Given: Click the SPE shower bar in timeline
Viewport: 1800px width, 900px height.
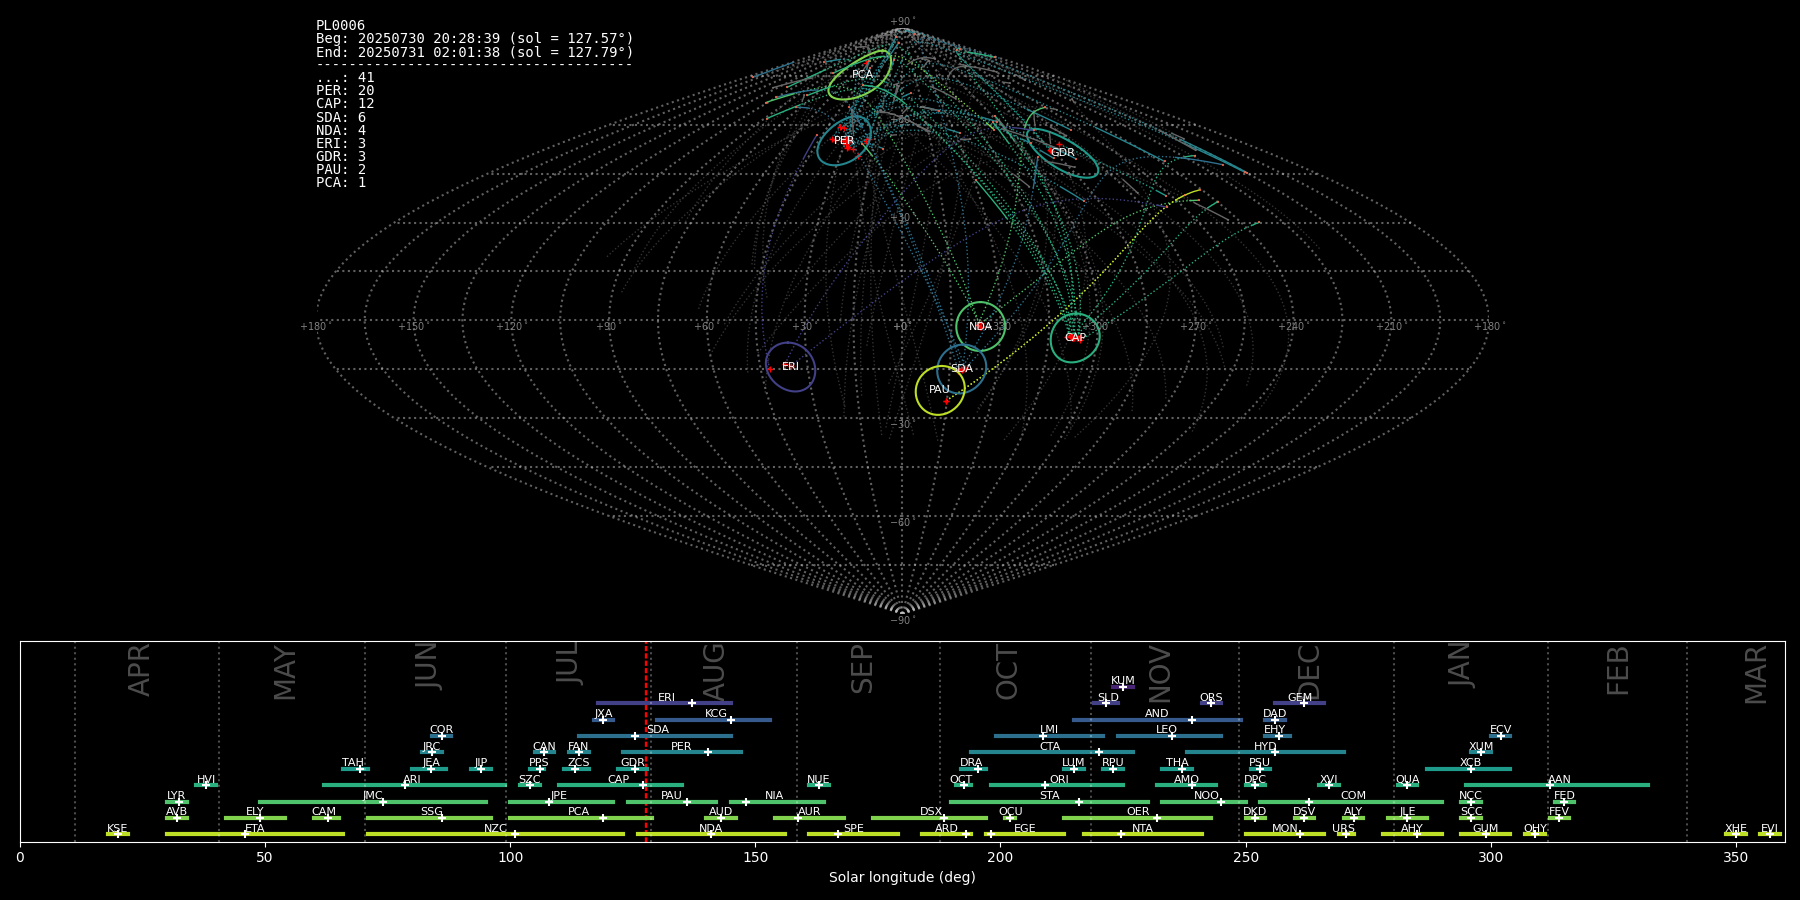Looking at the screenshot, I should (x=853, y=834).
